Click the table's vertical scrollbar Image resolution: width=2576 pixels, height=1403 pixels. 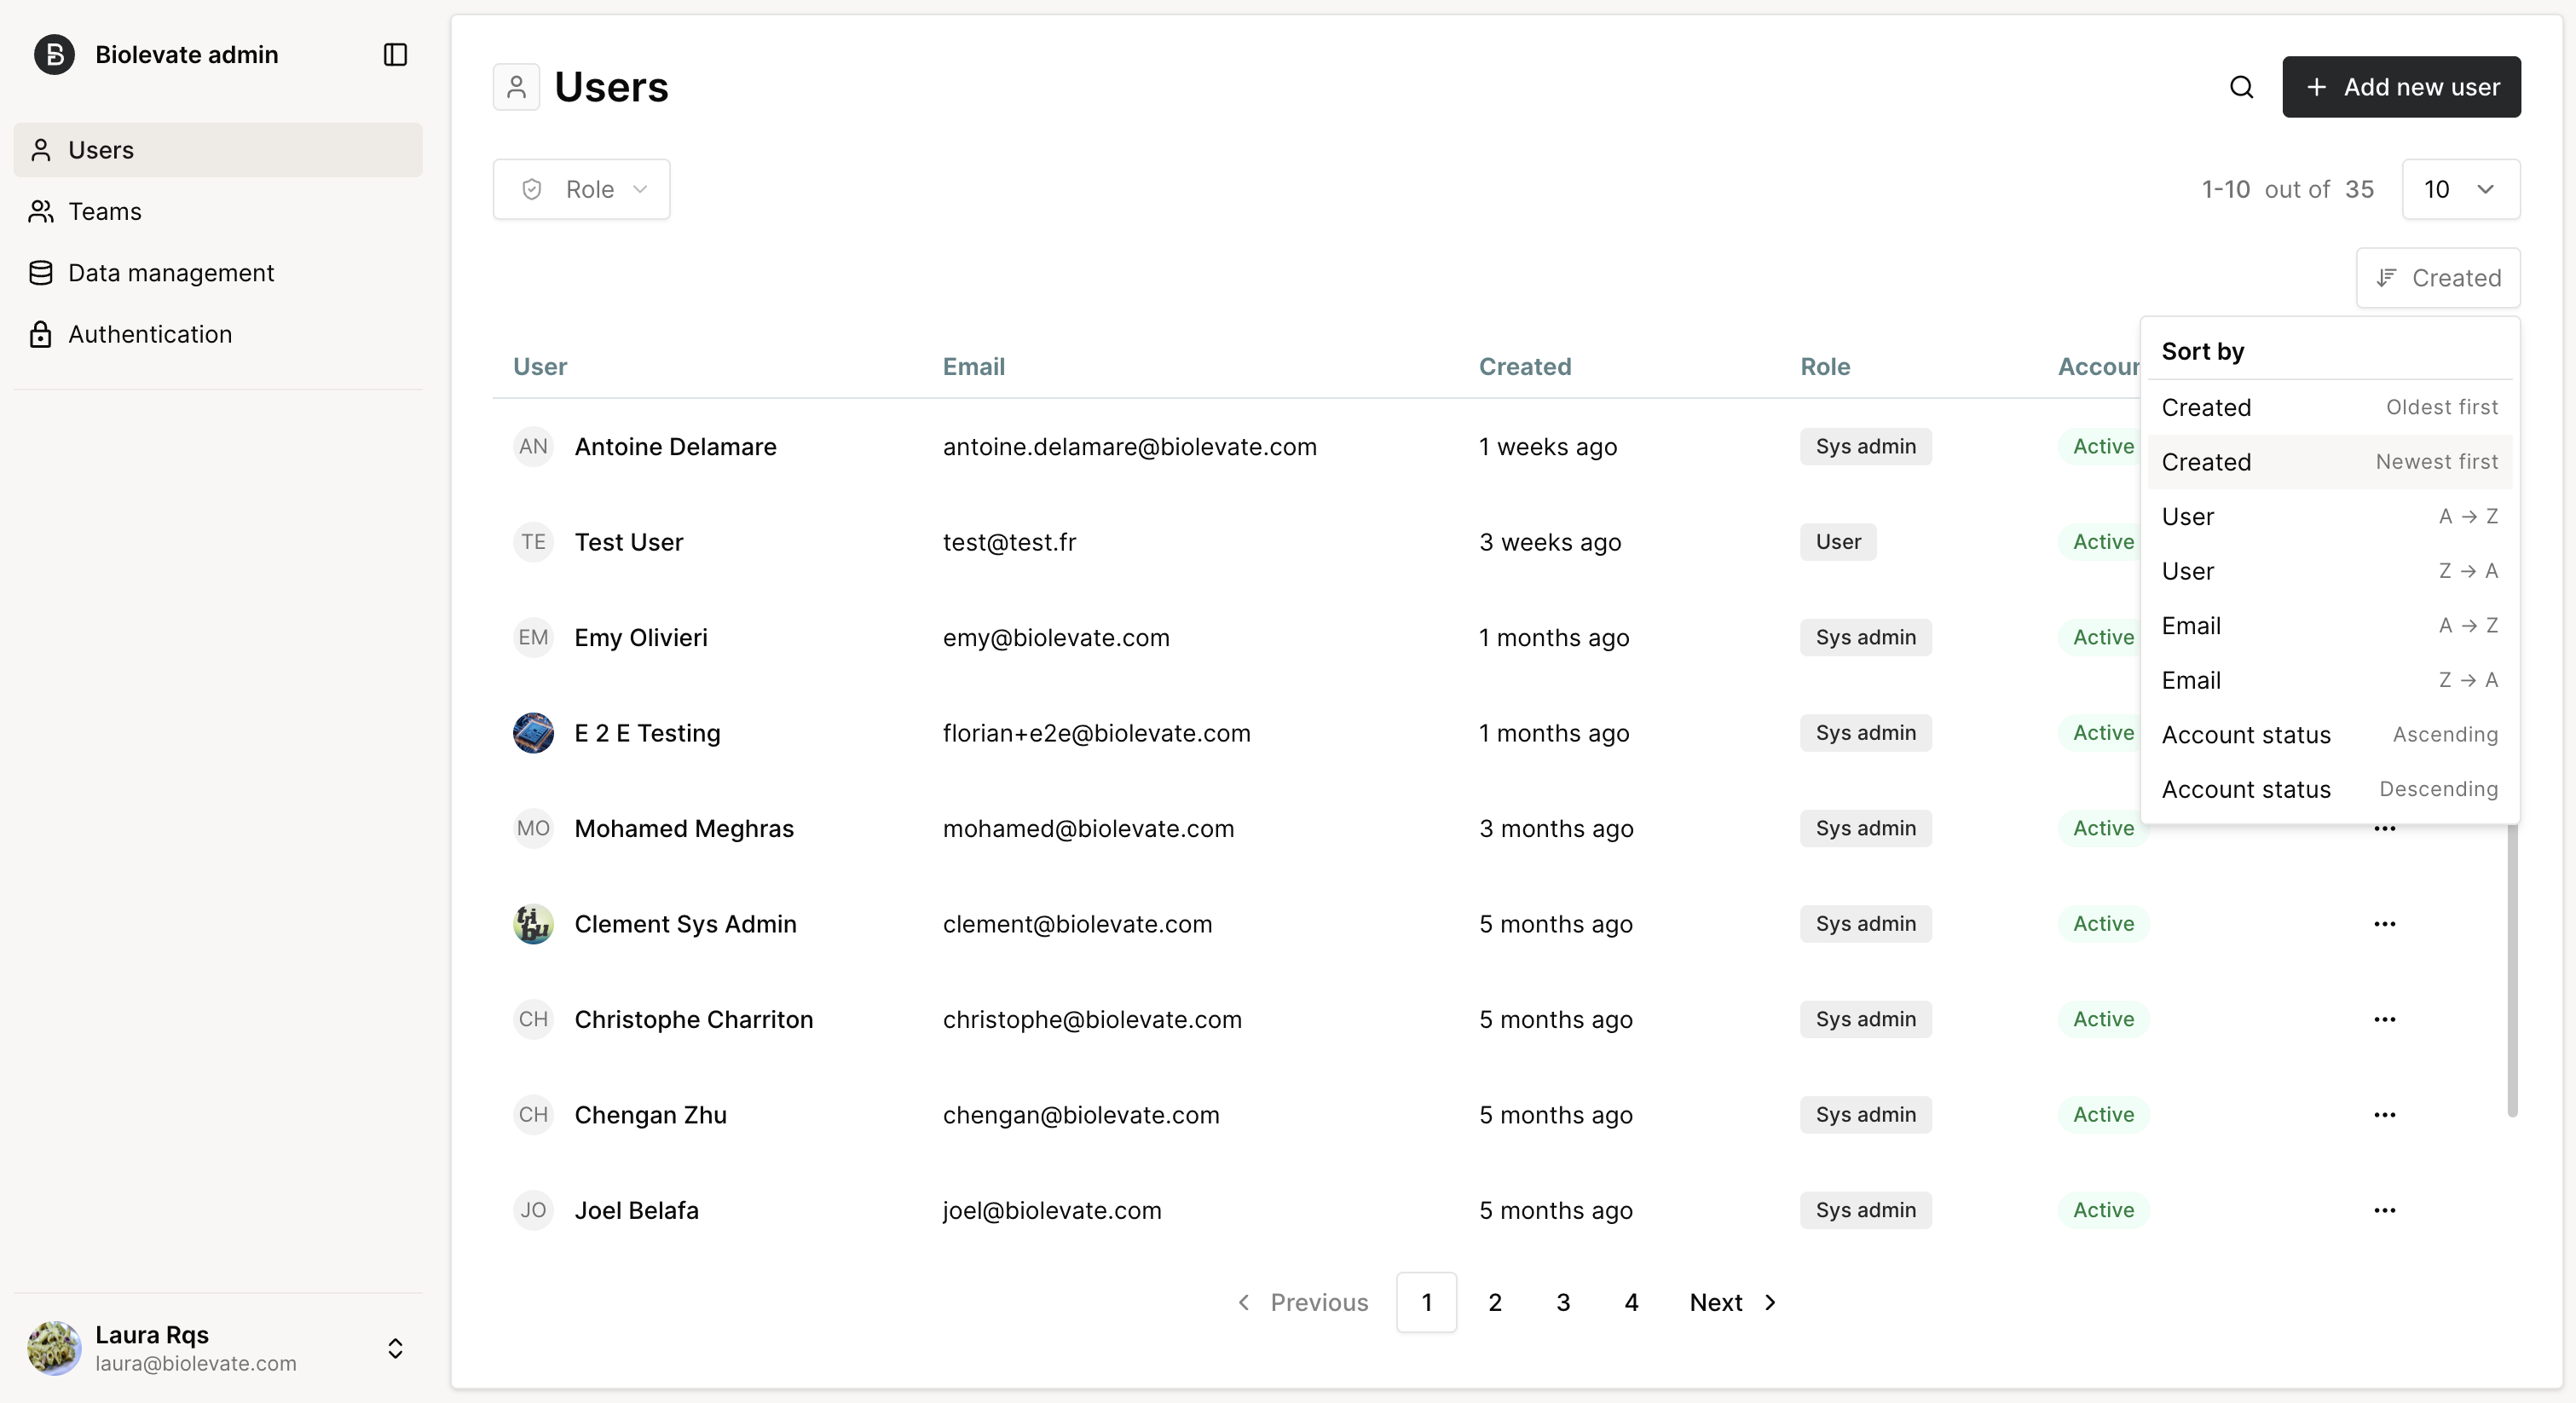[2512, 970]
